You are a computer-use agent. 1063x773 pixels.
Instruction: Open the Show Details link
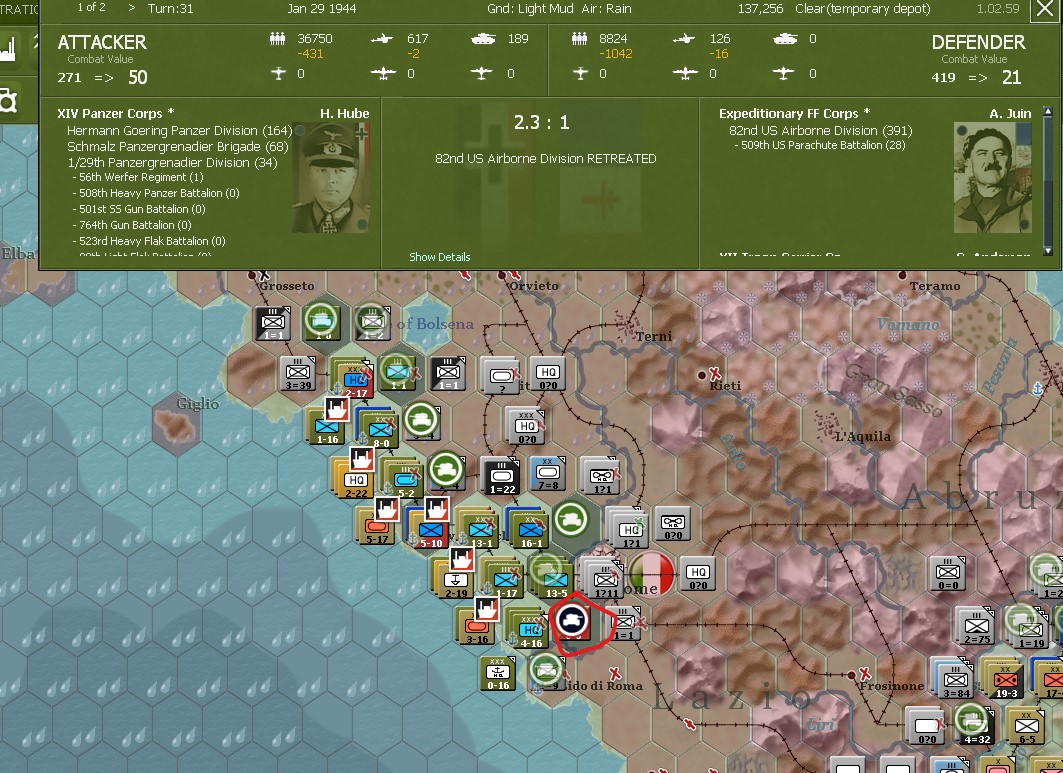pyautogui.click(x=439, y=257)
